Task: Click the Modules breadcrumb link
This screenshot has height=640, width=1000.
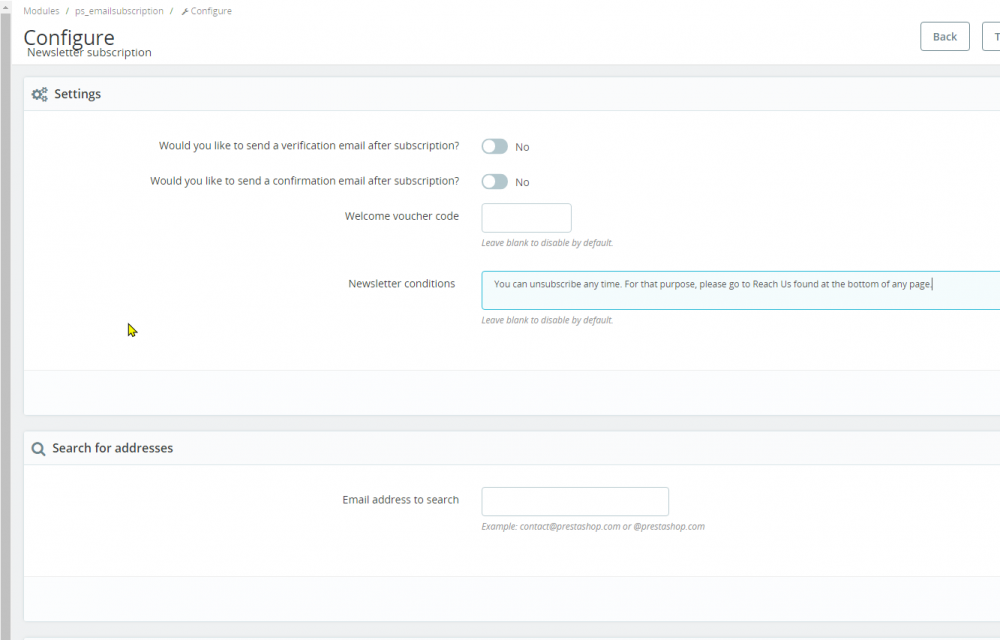Action: pos(41,11)
